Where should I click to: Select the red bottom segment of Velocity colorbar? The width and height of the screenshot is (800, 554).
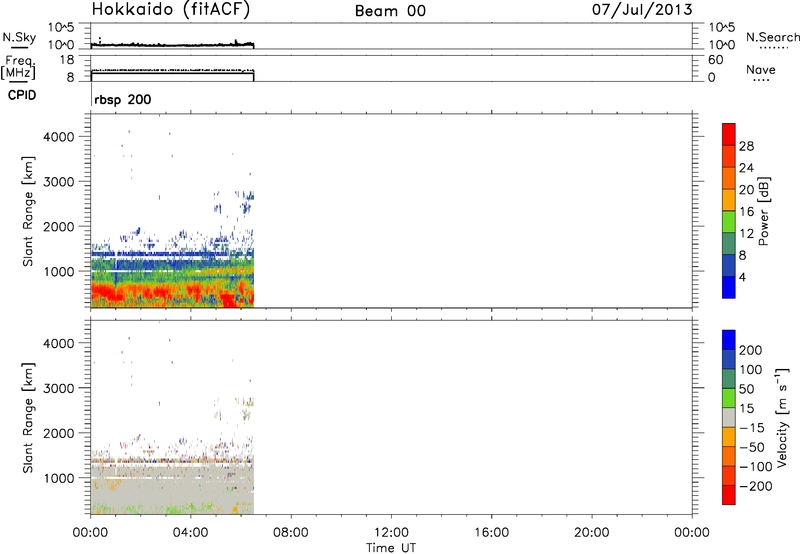tap(729, 495)
